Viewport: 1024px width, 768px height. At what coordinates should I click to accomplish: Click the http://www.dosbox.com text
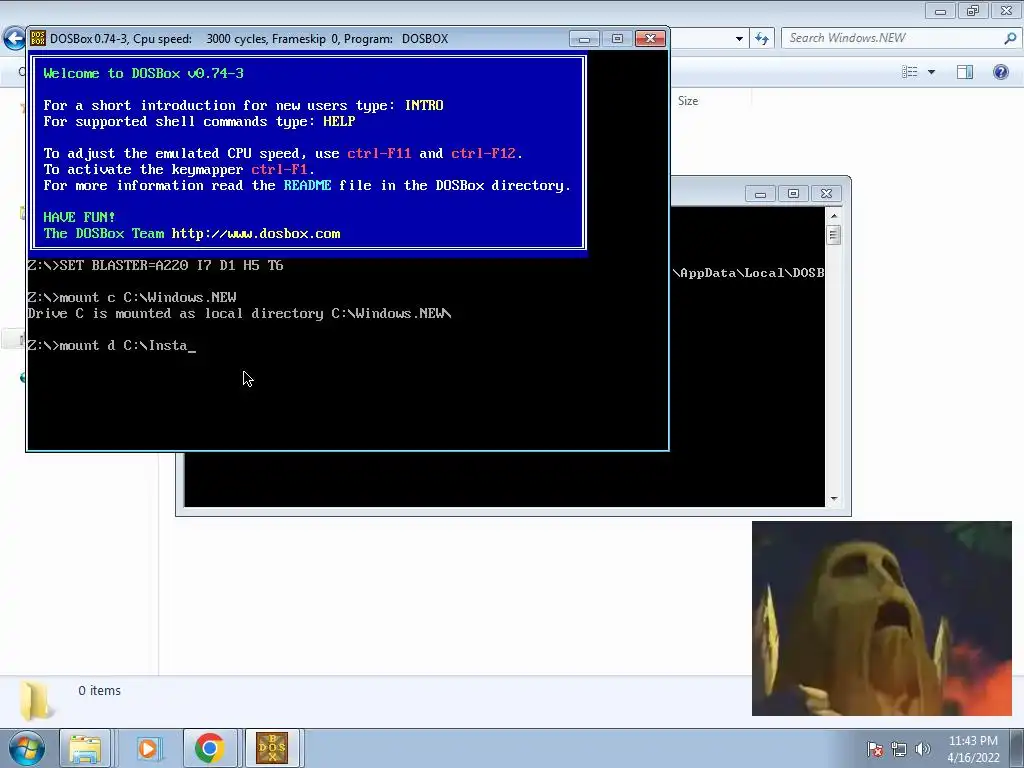tap(256, 234)
